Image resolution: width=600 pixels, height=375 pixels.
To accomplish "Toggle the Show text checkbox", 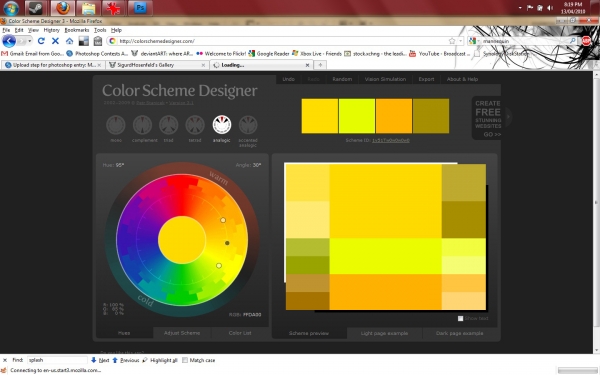I will [460, 318].
